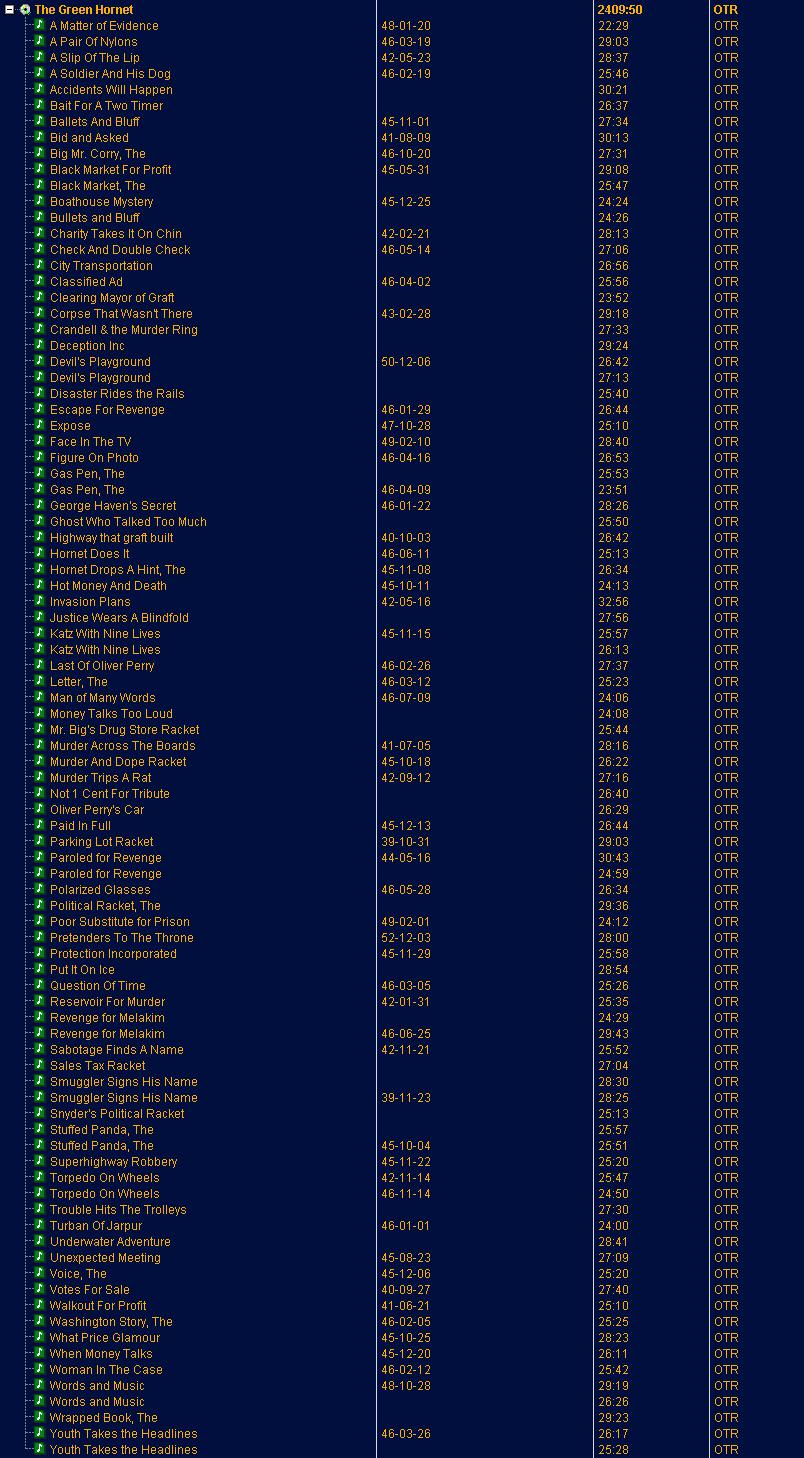Screen dimensions: 804x1458
Task: Click music note icon for Put It On Ice
Action: pyautogui.click(x=40, y=969)
